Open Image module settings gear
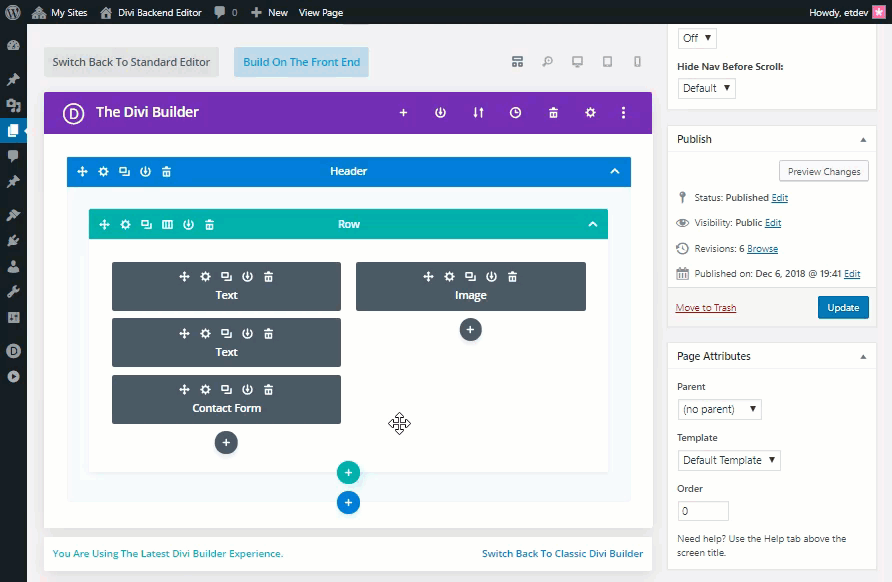The image size is (892, 582). coord(449,276)
